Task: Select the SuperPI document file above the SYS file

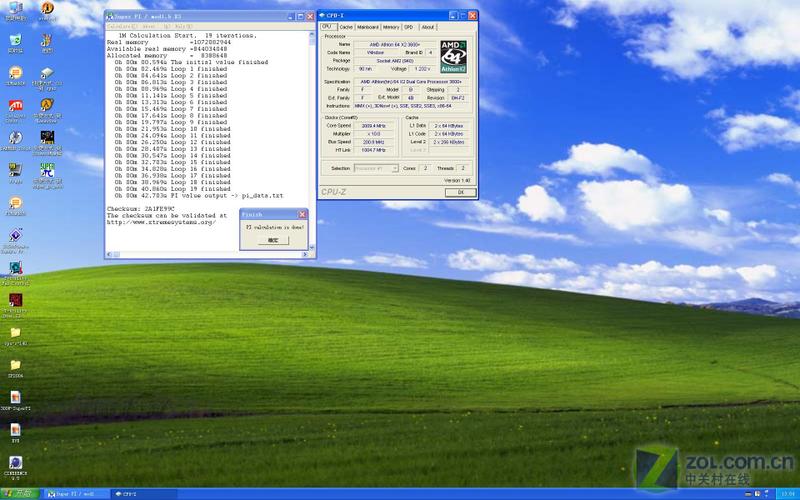Action: click(16, 397)
